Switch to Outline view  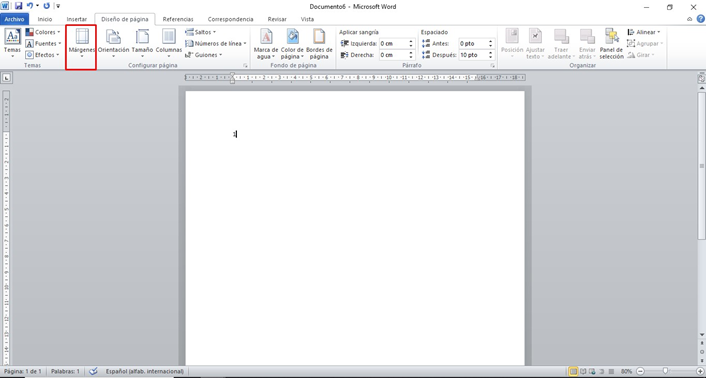tap(602, 371)
